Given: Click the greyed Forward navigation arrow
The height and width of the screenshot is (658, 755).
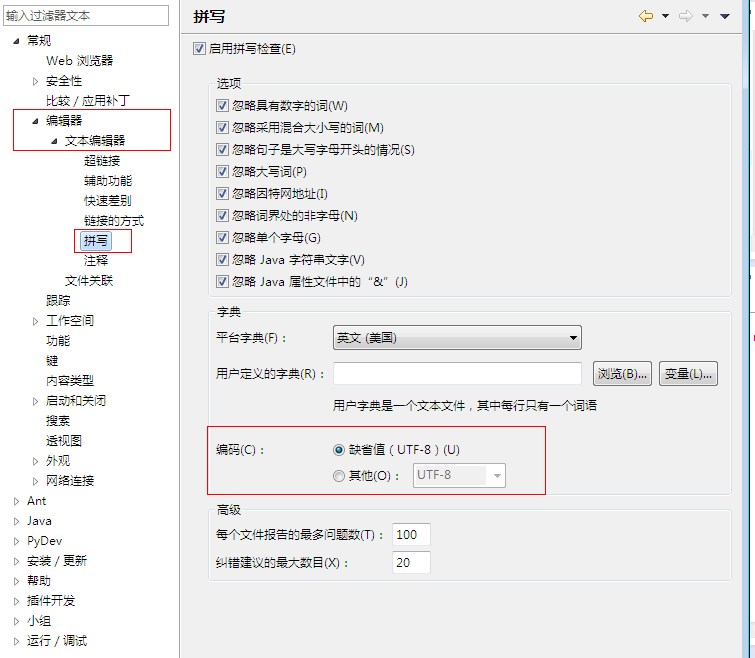Looking at the screenshot, I should [686, 16].
